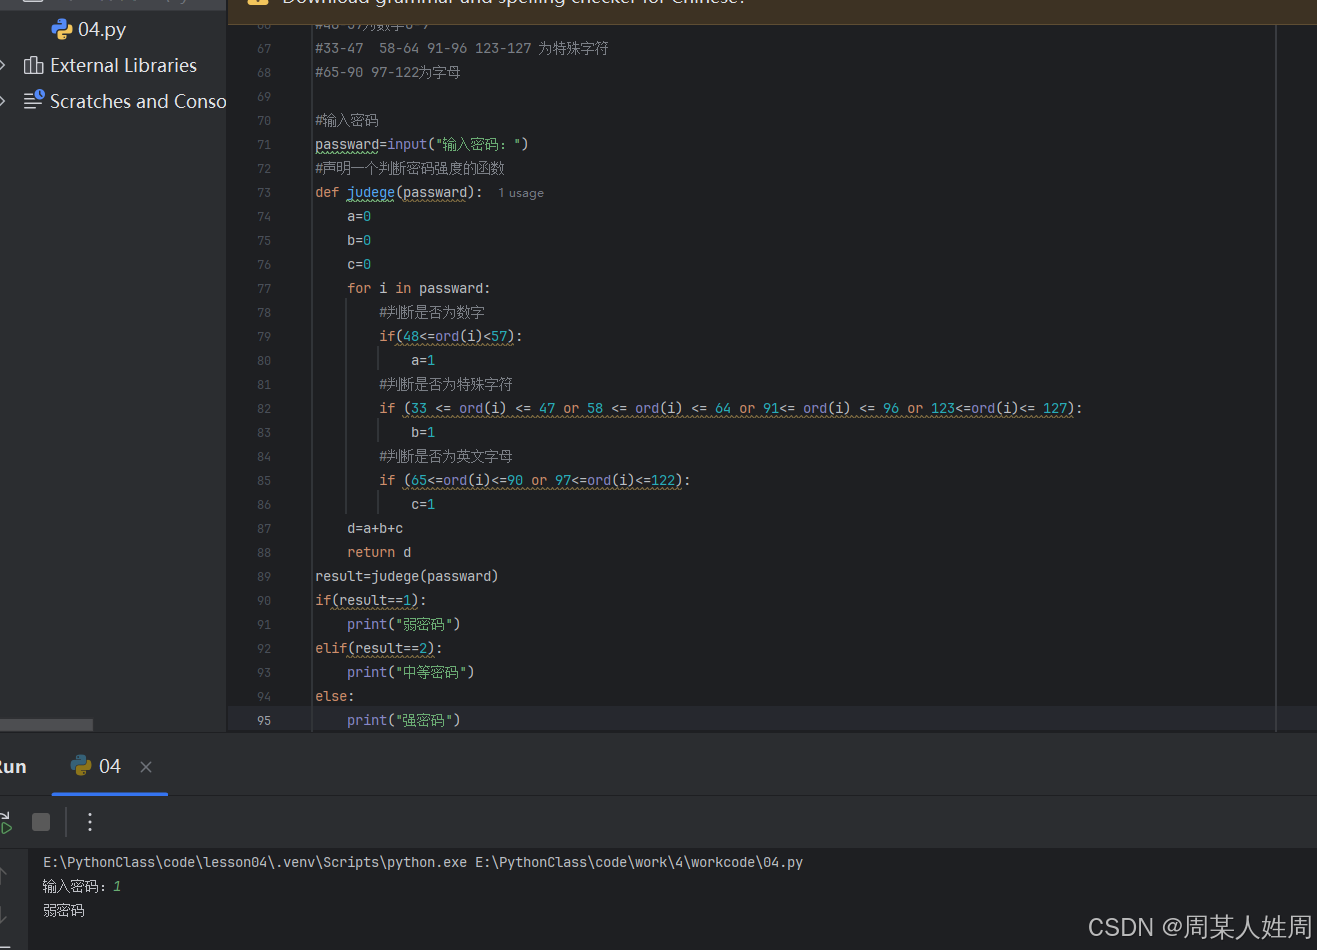Click the print("中等密码") statement
Image resolution: width=1317 pixels, height=950 pixels.
(x=411, y=672)
